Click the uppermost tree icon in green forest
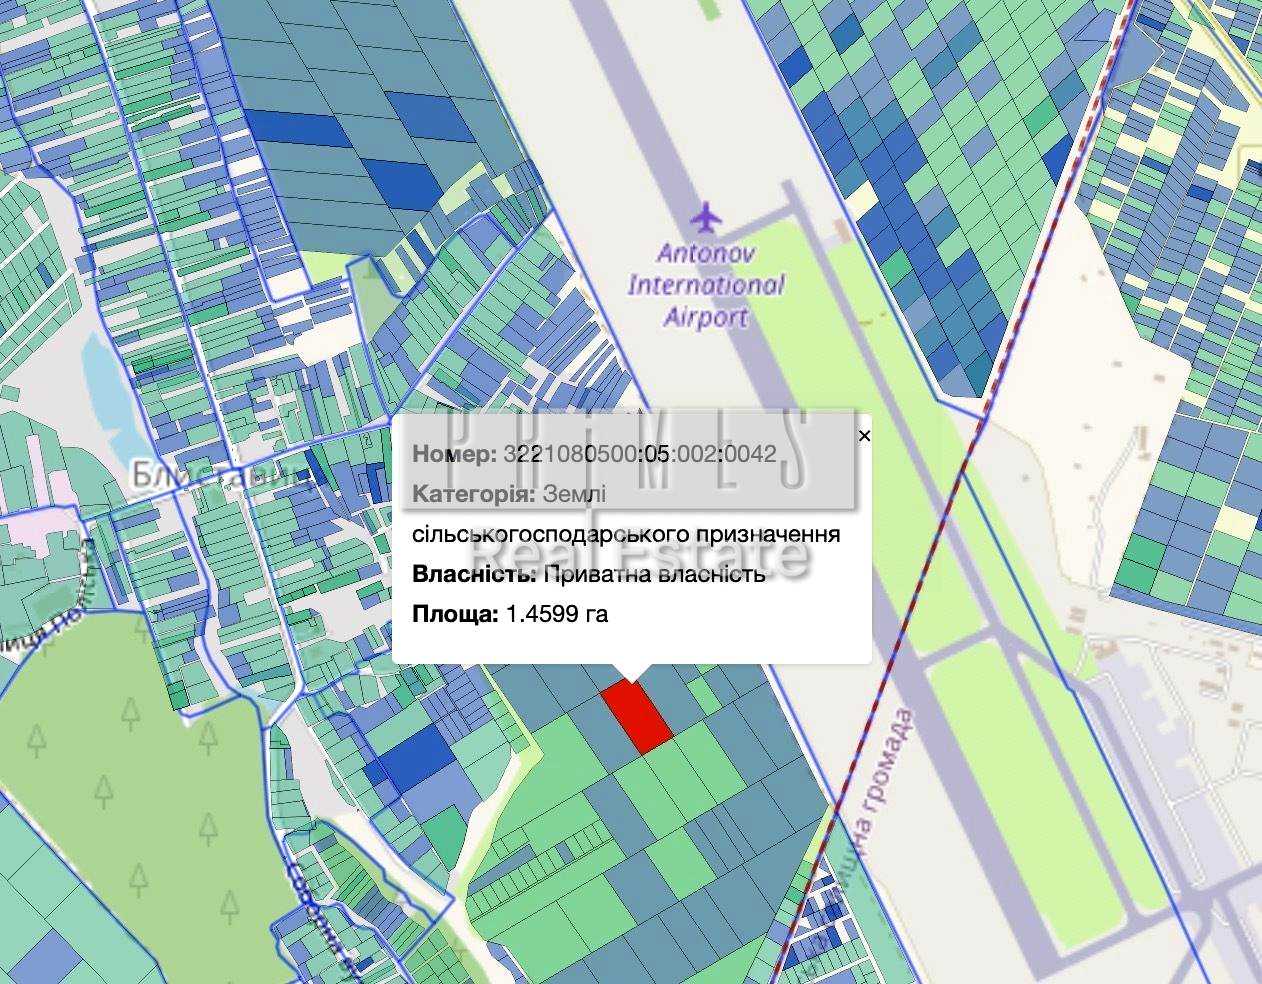Viewport: 1262px width, 984px height. click(131, 712)
